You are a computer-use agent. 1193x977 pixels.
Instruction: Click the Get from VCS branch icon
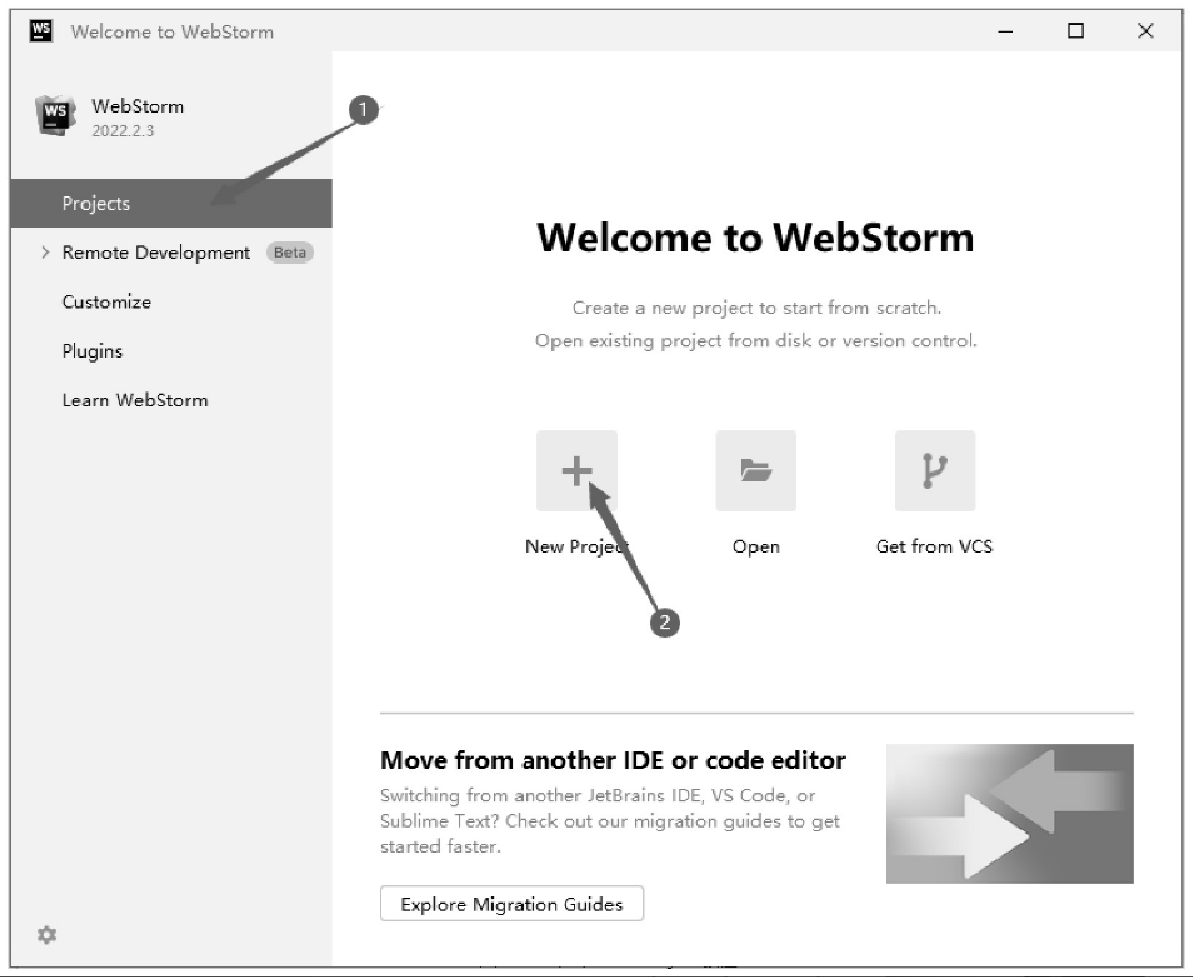coord(934,470)
